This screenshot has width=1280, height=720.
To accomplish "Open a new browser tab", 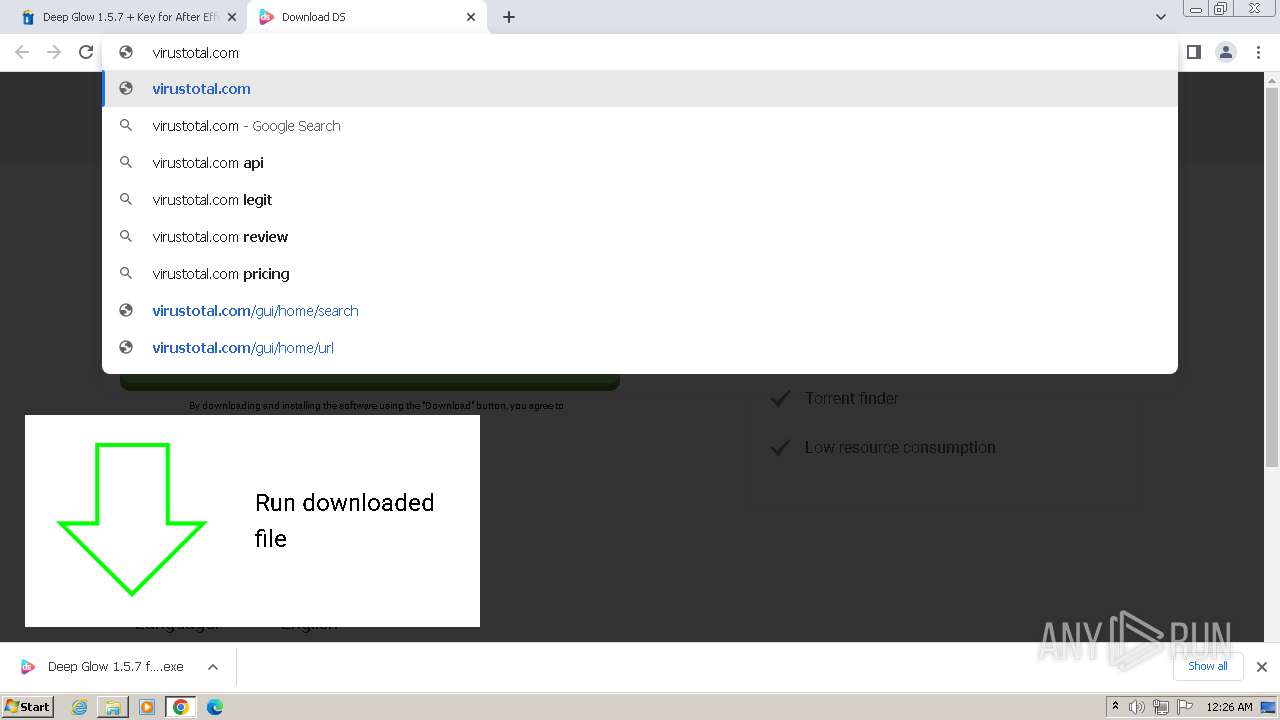I will 508,17.
